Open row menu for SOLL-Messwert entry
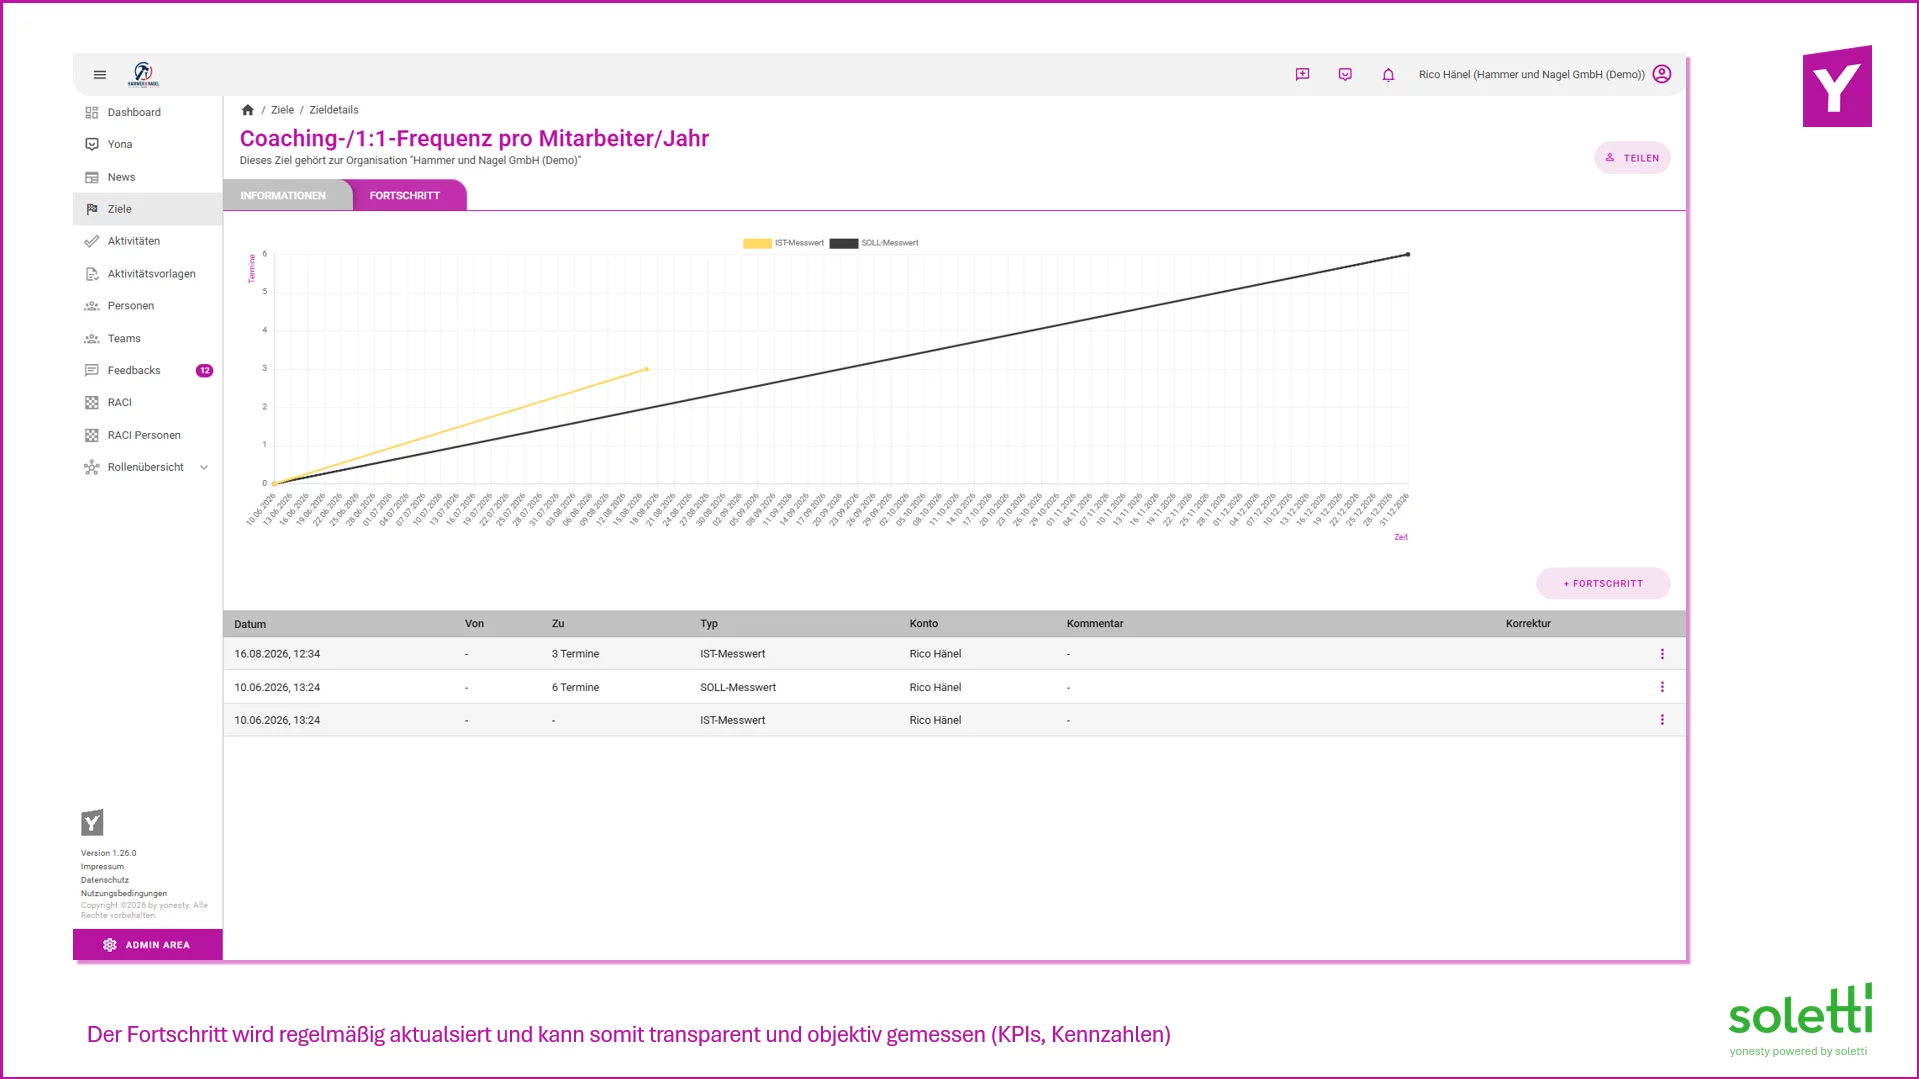 click(1662, 687)
